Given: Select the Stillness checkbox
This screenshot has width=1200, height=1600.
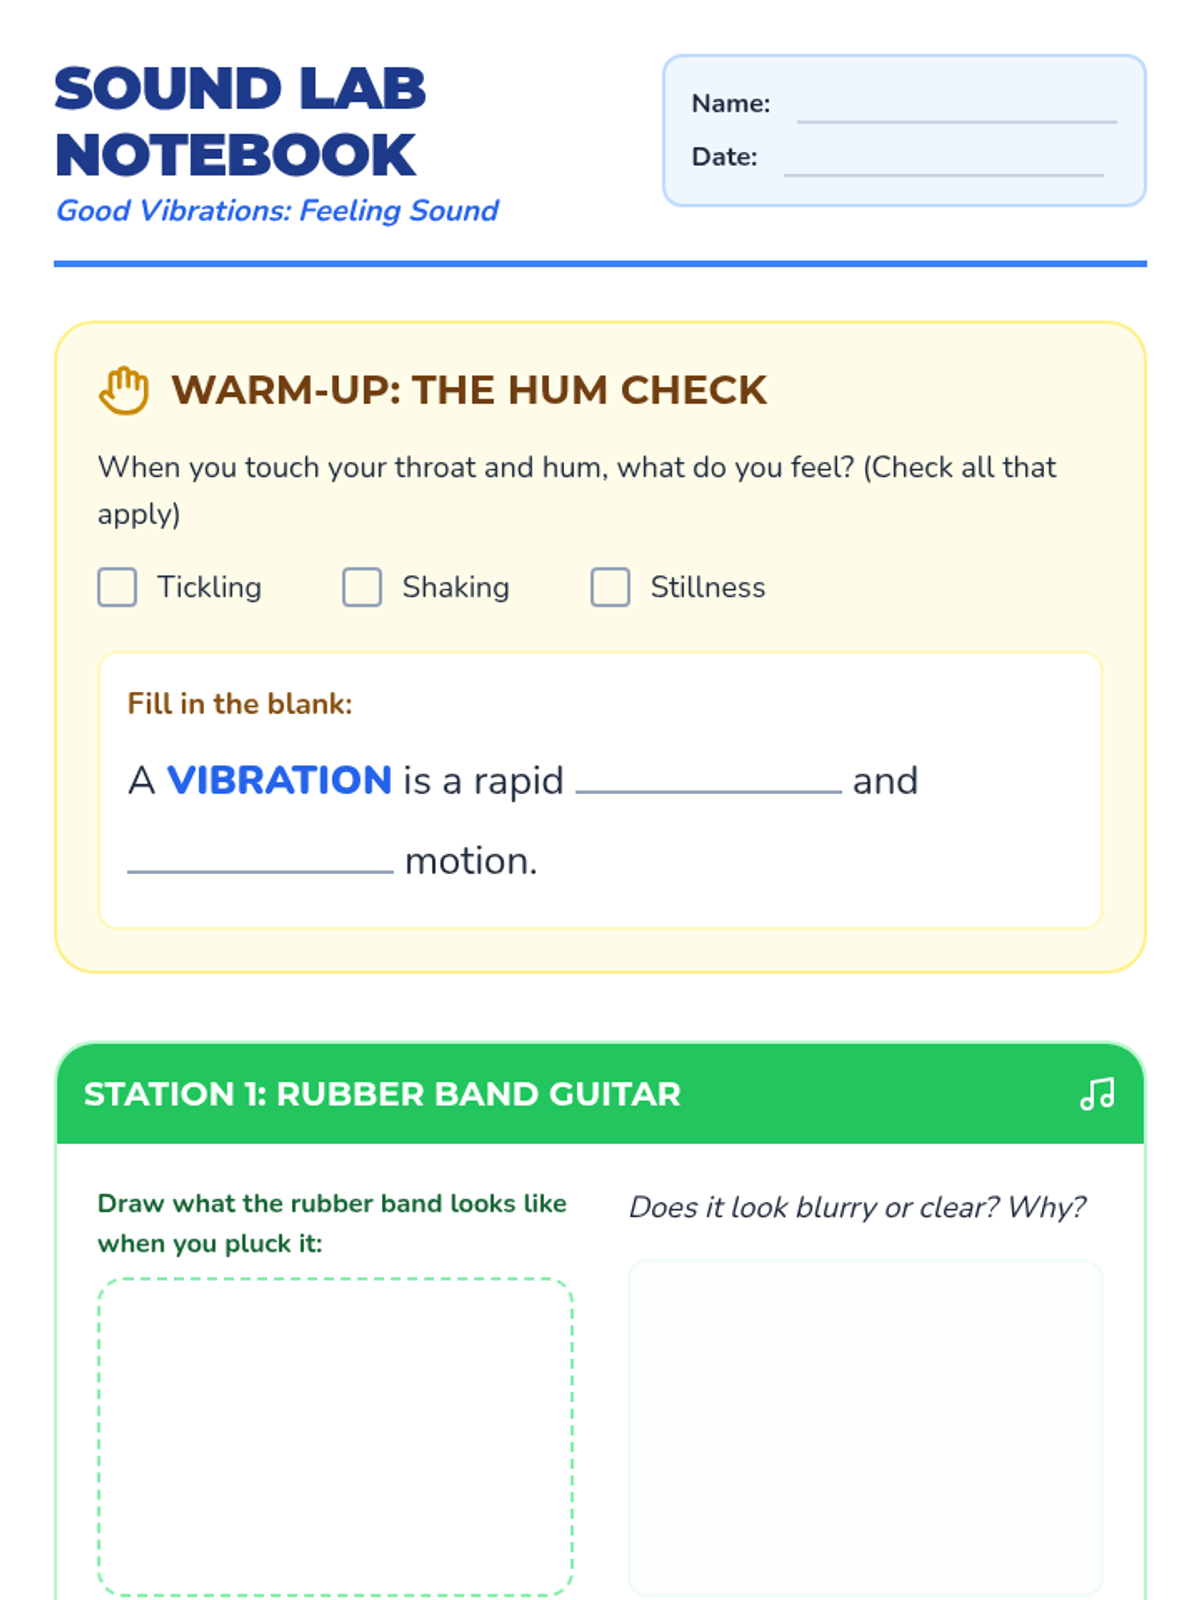Looking at the screenshot, I should pos(610,587).
